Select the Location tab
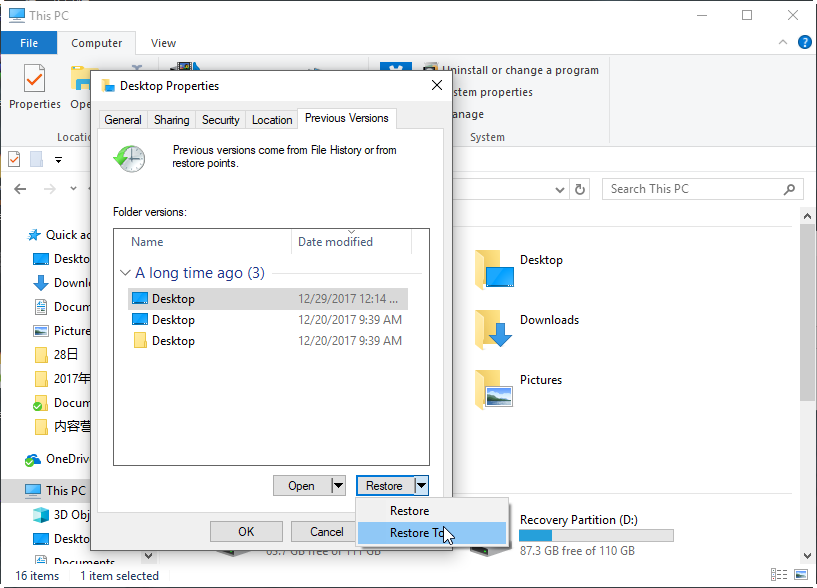The width and height of the screenshot is (817, 588). click(x=272, y=120)
